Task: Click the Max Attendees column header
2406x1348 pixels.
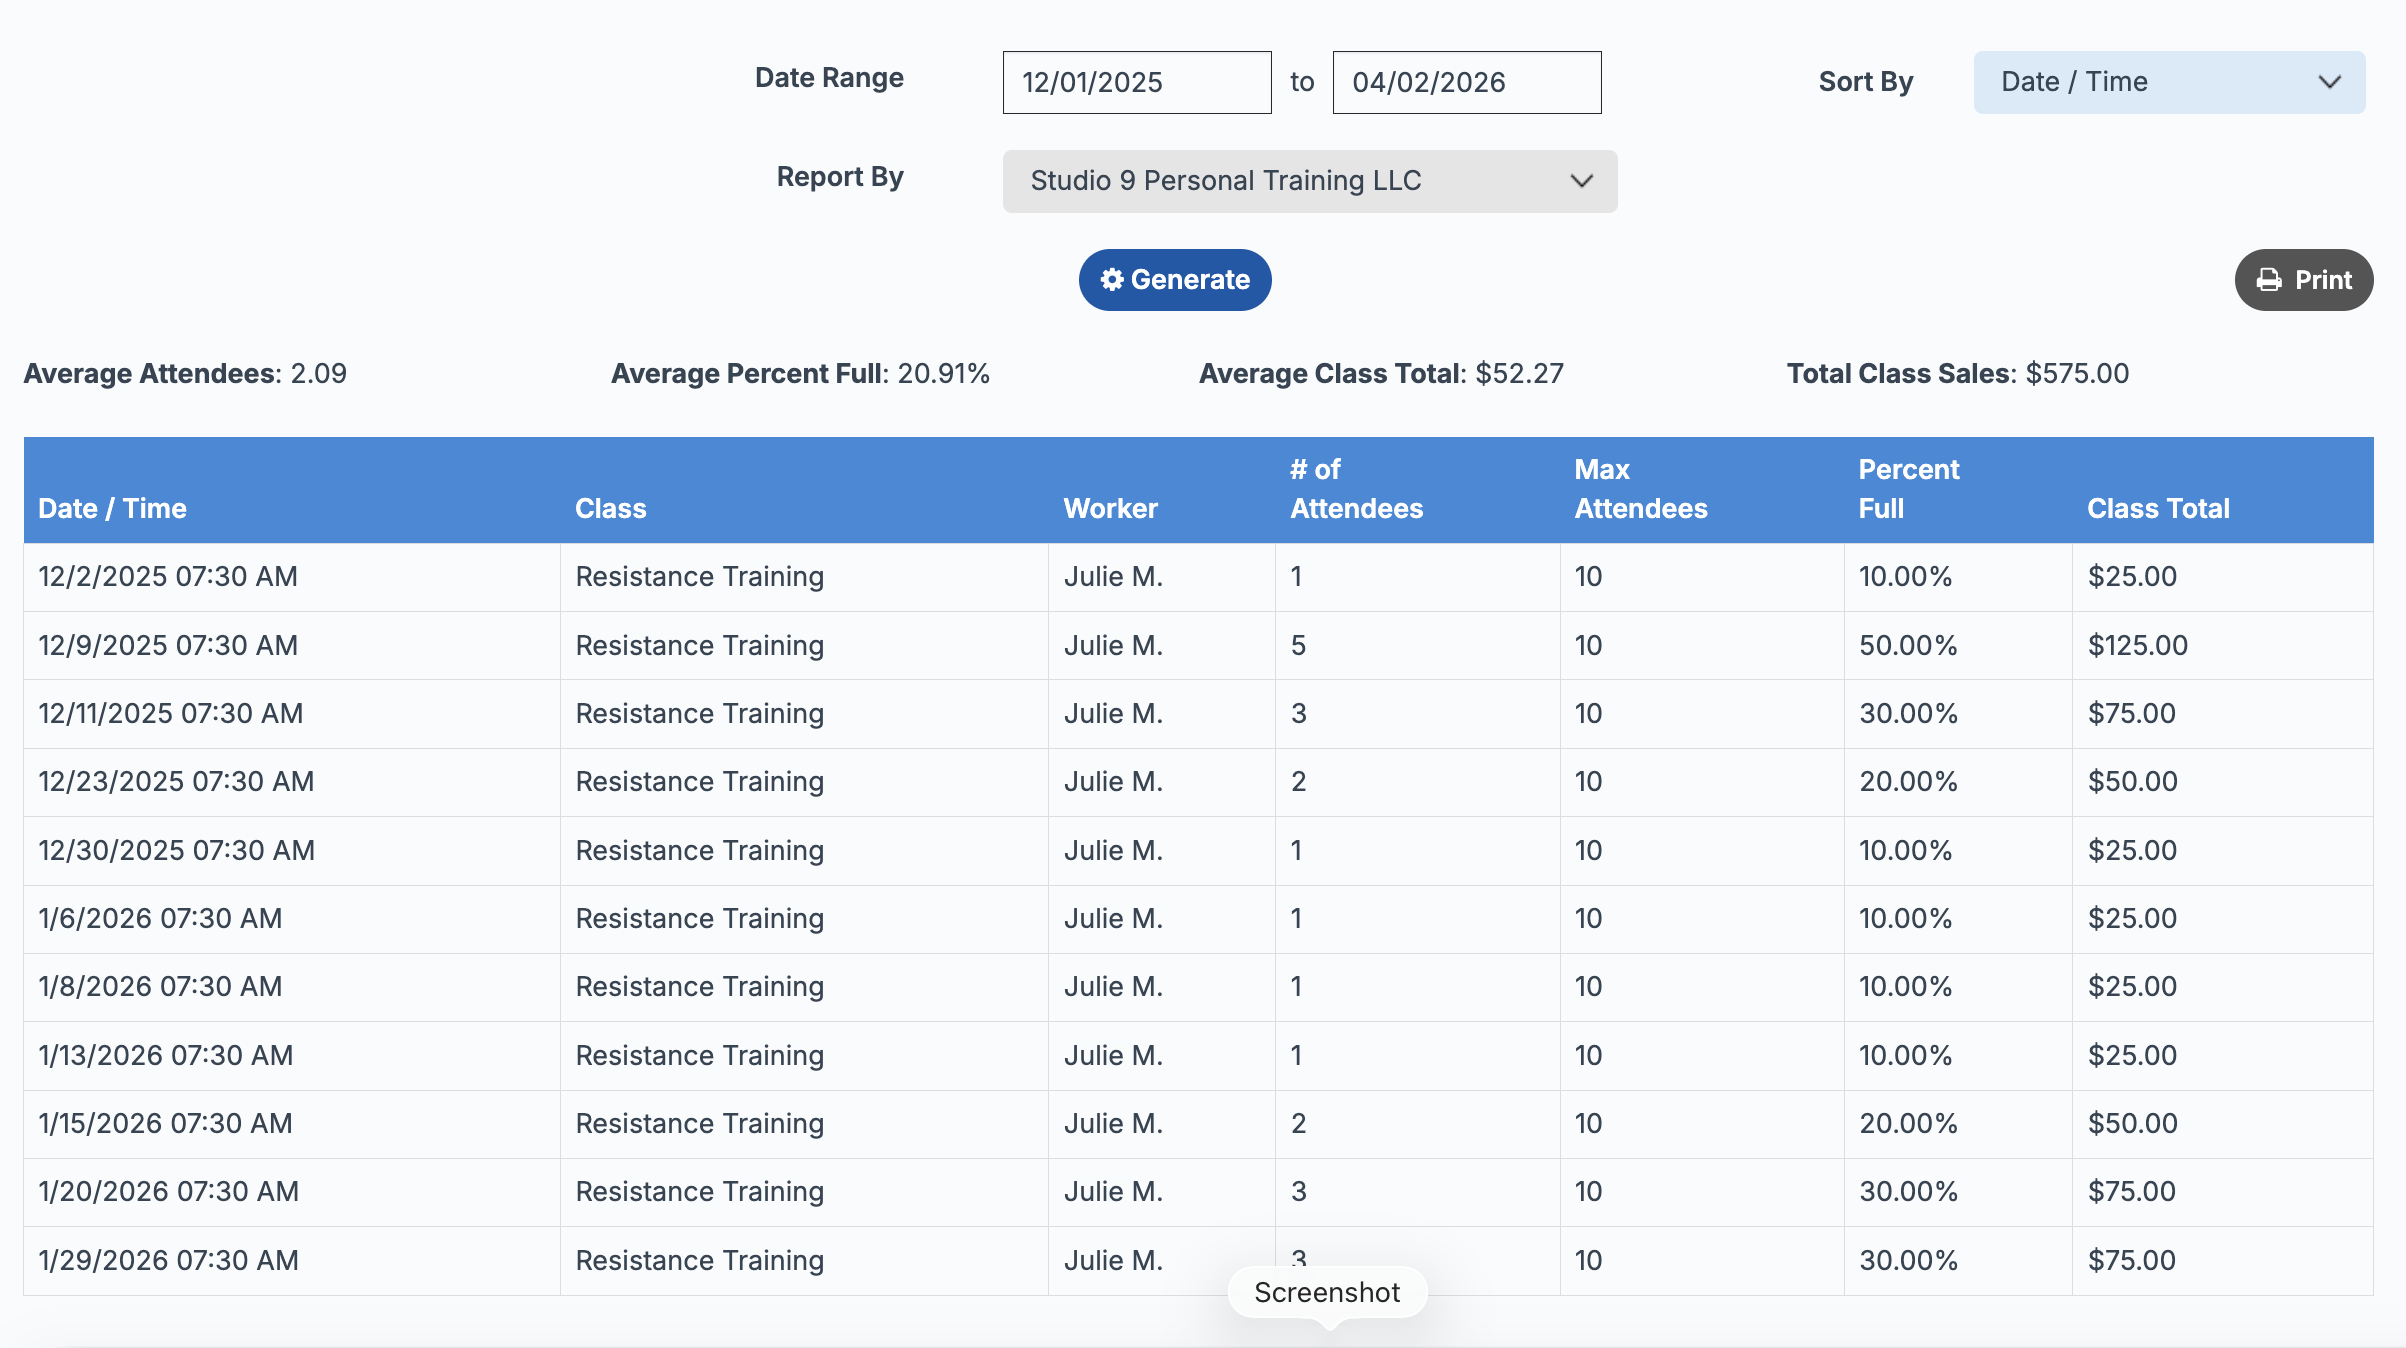Action: click(x=1640, y=489)
